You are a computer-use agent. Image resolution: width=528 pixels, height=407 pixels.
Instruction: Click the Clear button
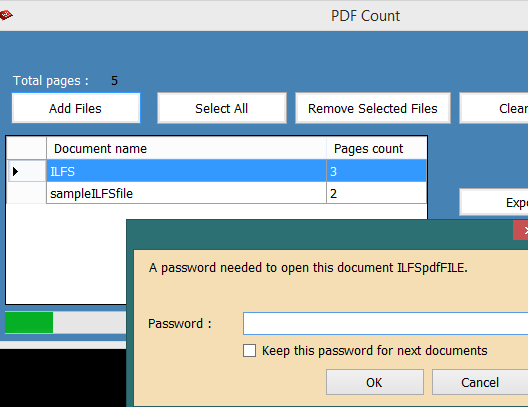494,108
